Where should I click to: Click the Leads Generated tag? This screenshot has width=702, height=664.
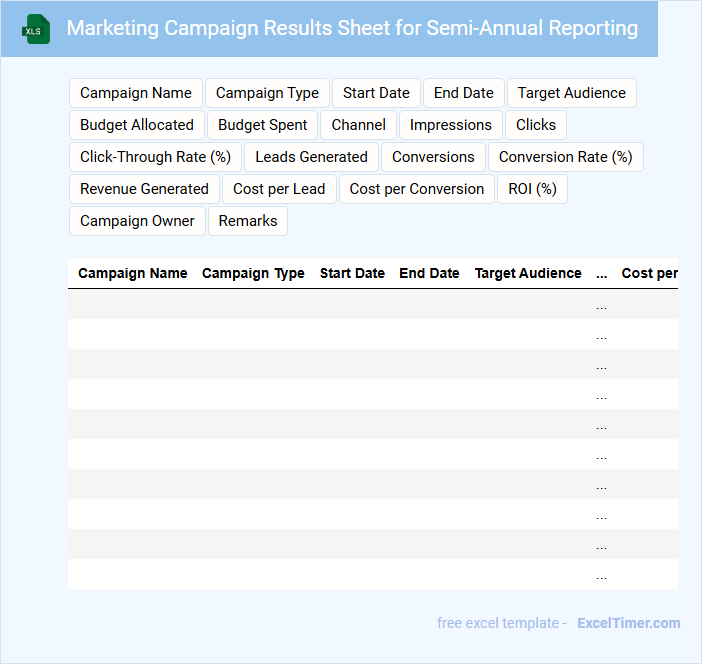(x=311, y=157)
